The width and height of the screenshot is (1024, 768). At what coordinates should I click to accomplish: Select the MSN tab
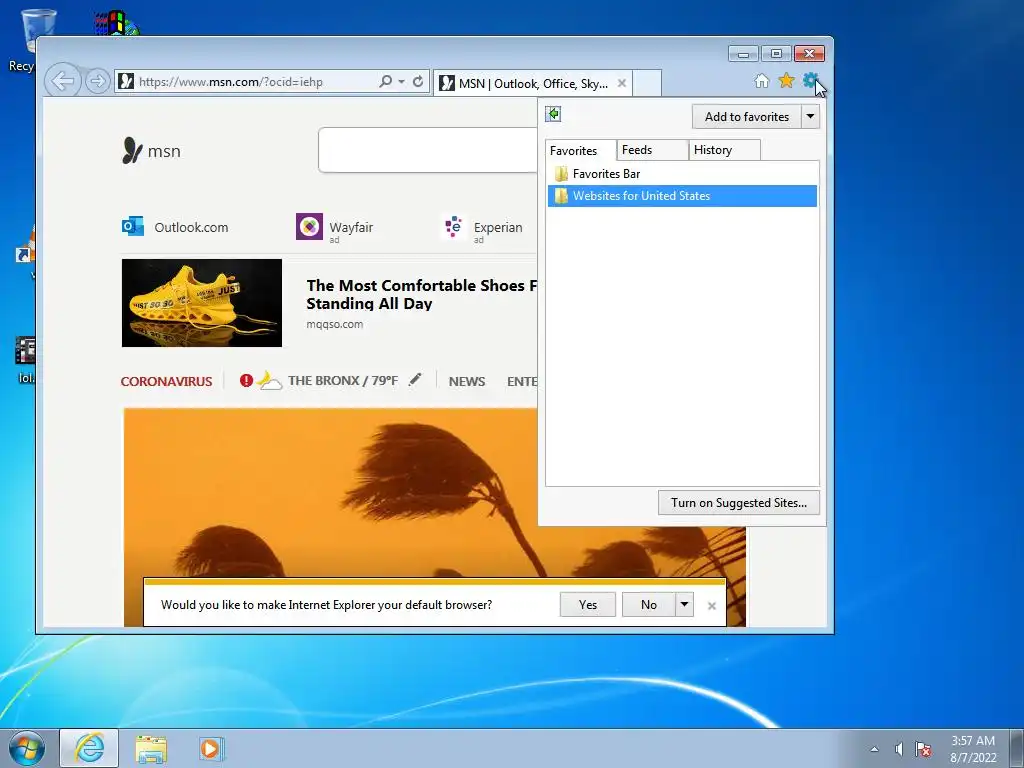coord(532,83)
